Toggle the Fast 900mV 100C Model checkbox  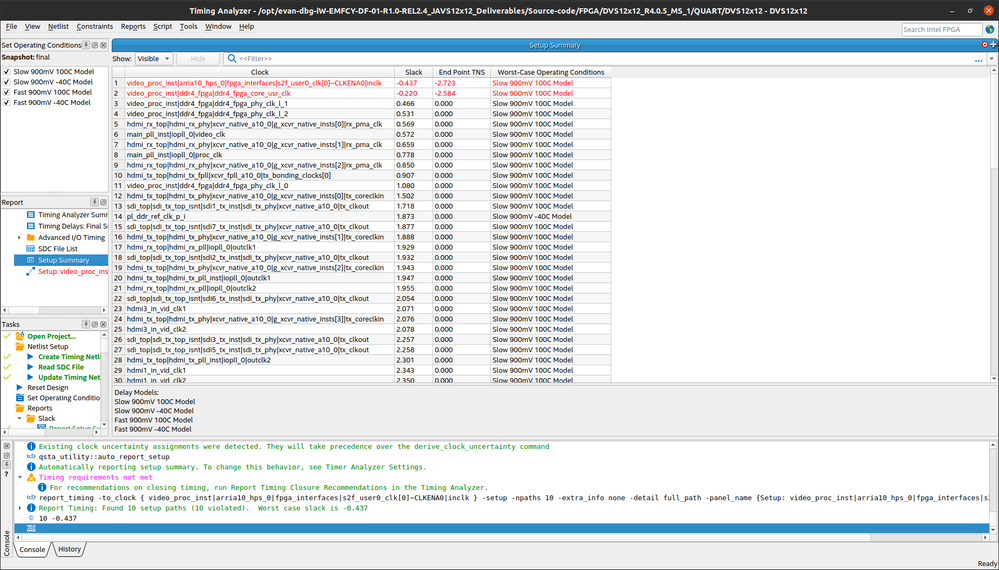7,91
